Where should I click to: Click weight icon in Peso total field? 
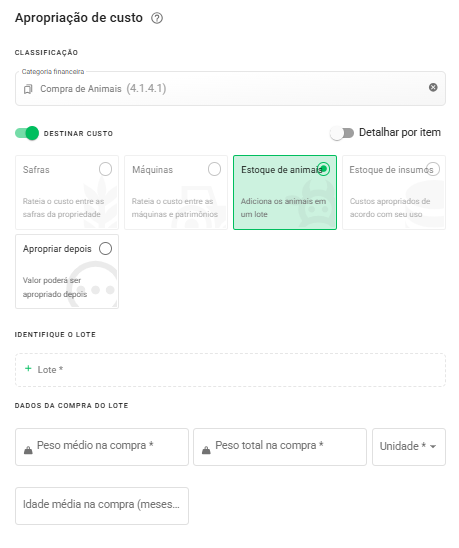coord(206,450)
